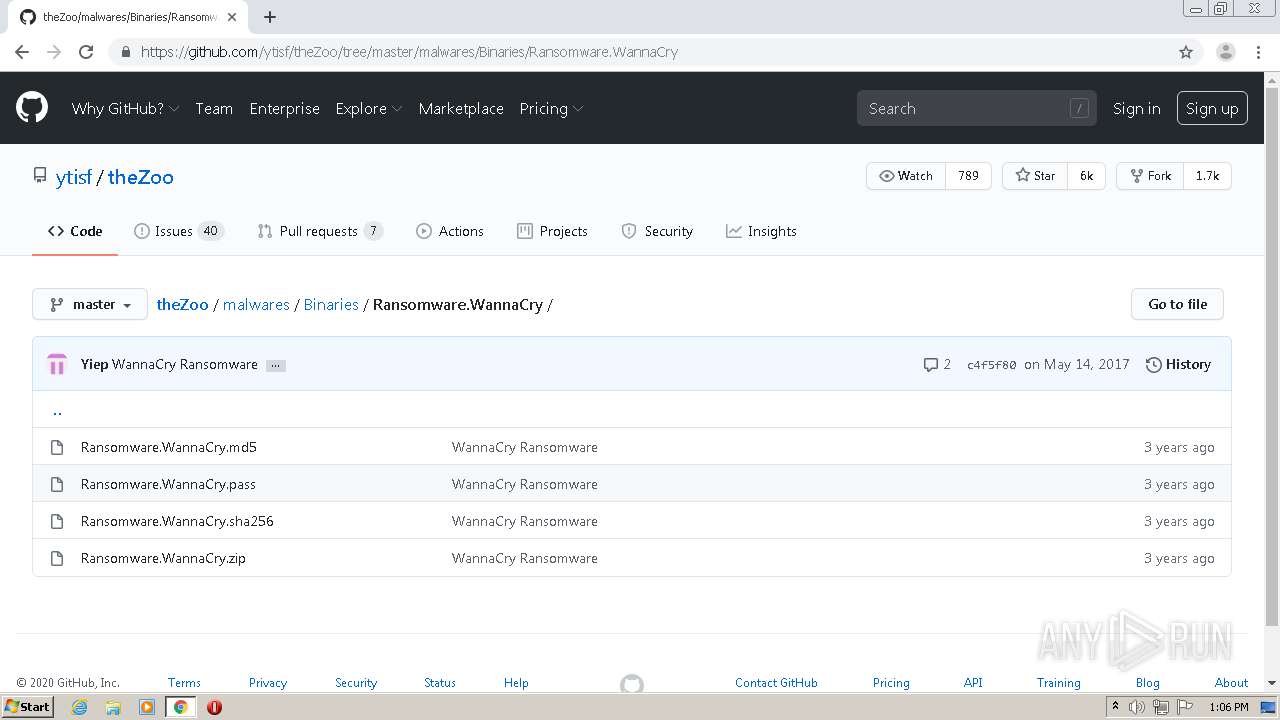Image resolution: width=1280 pixels, height=720 pixels.
Task: Switch to Pull requests tab
Action: [320, 231]
